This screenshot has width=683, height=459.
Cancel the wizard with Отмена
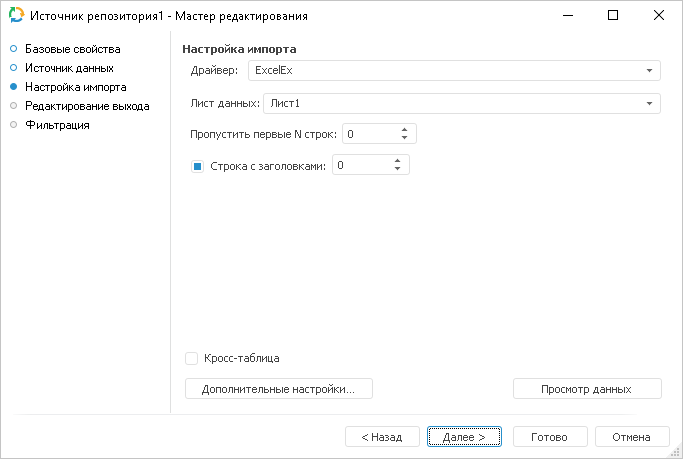[x=631, y=437]
